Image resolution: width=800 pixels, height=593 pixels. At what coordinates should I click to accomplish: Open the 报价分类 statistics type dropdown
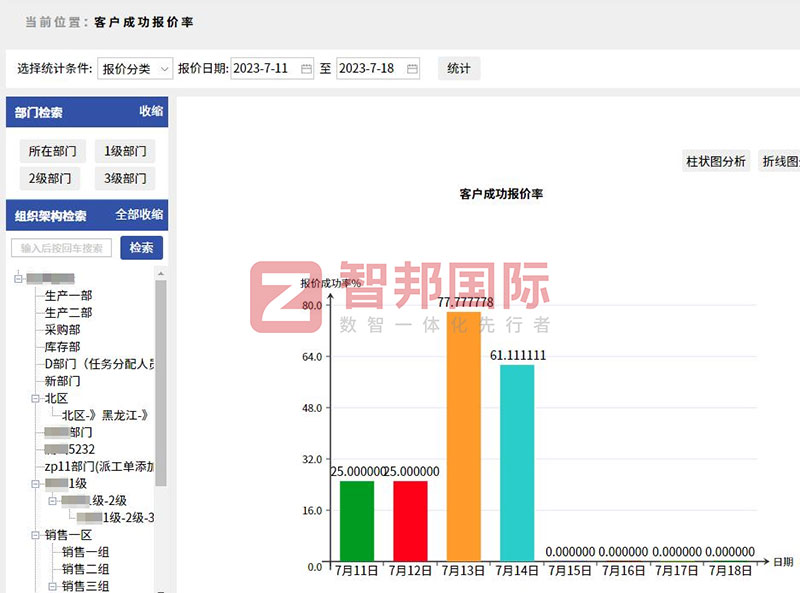[x=136, y=68]
